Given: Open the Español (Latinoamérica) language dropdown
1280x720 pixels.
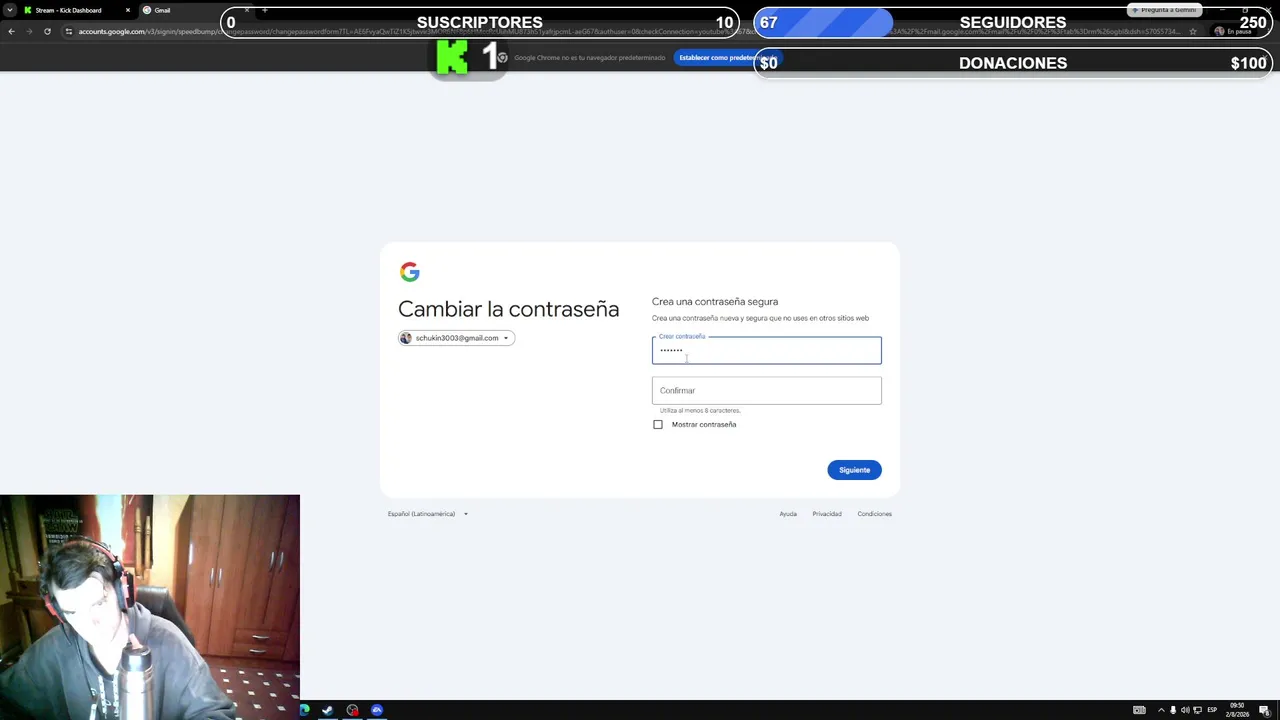Looking at the screenshot, I should (x=428, y=514).
